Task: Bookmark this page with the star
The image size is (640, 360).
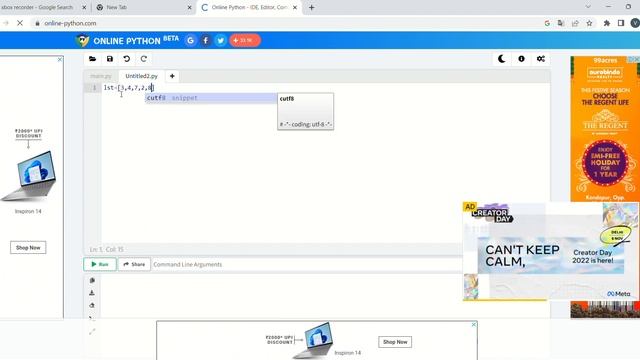Action: 589,23
